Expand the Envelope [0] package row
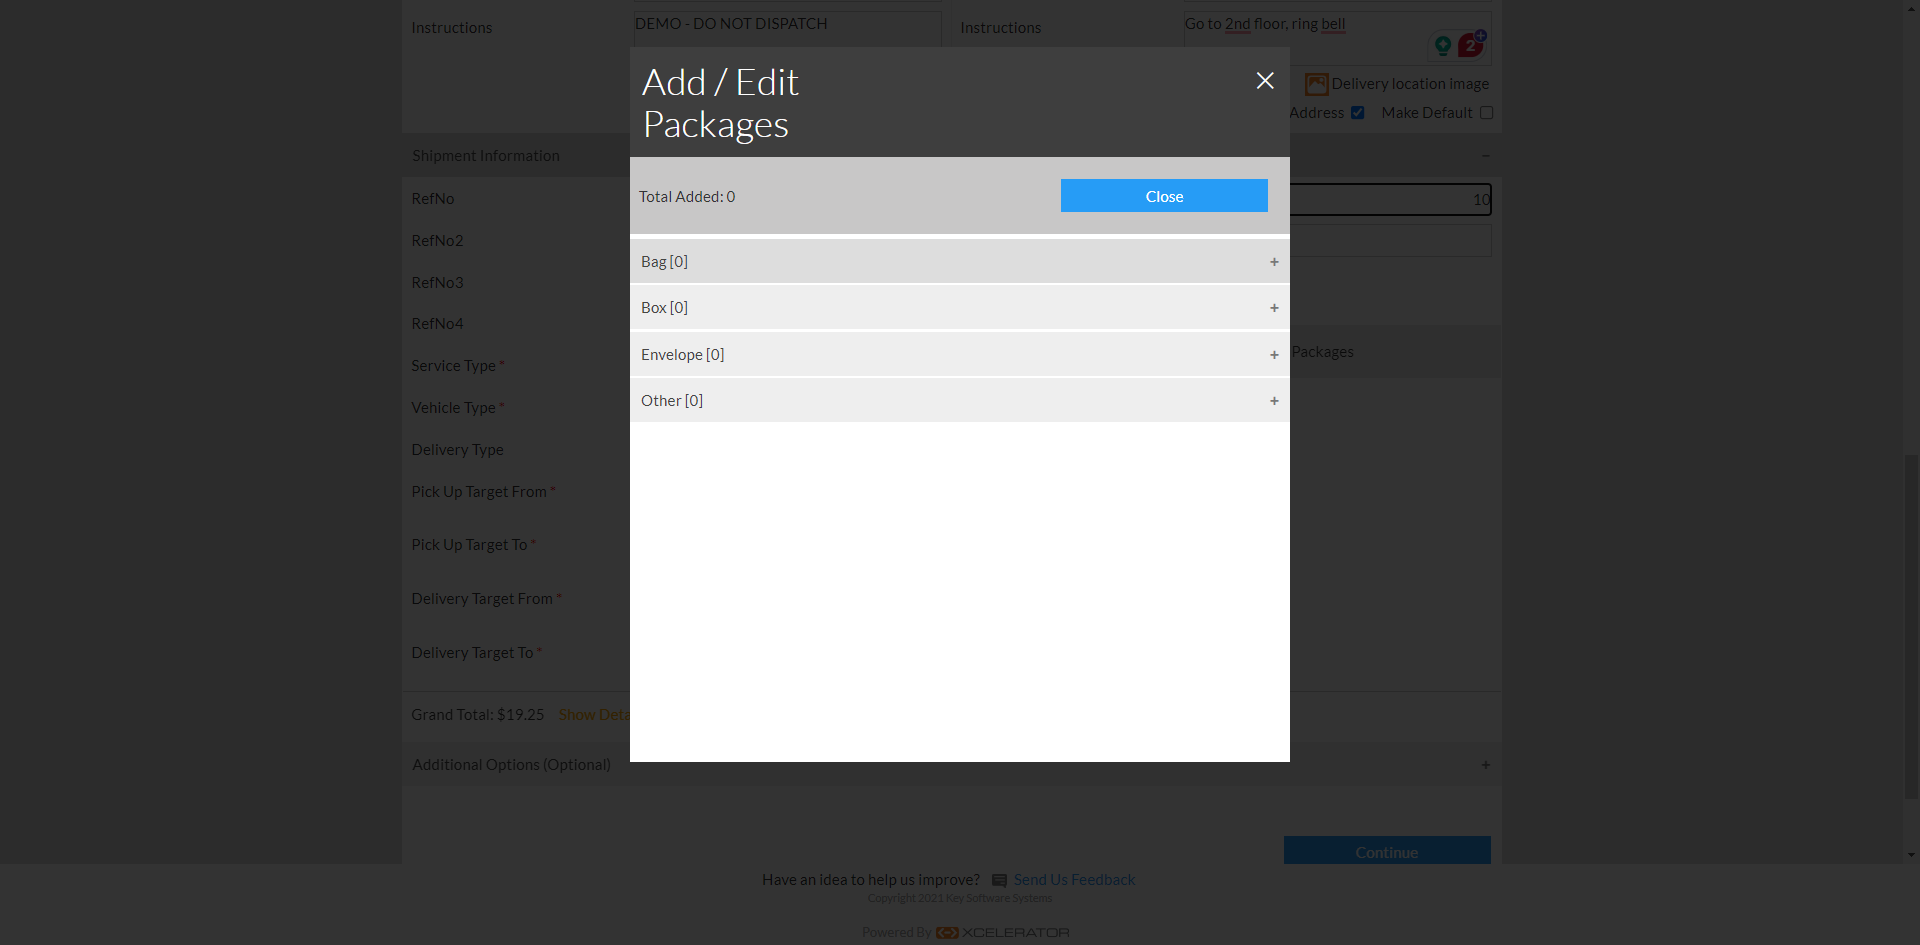 click(x=960, y=355)
